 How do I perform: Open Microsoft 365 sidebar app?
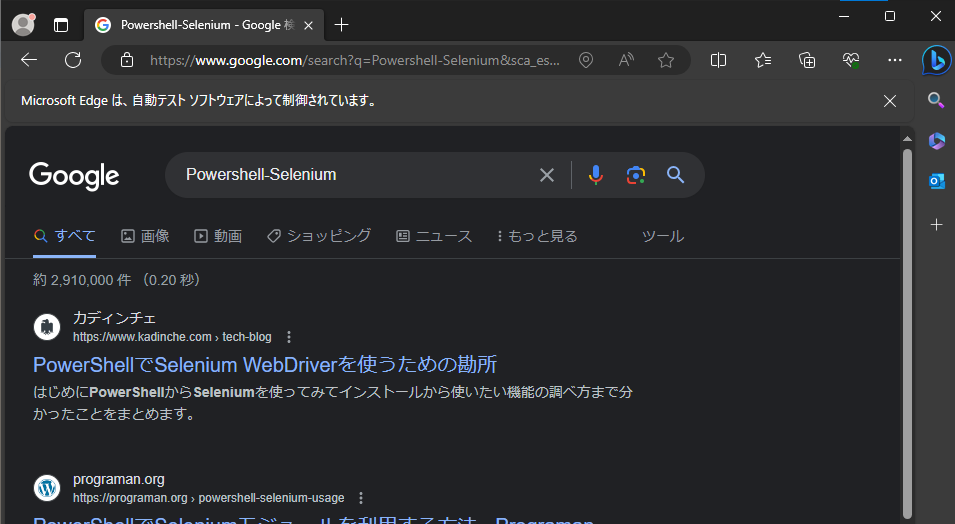click(x=936, y=141)
